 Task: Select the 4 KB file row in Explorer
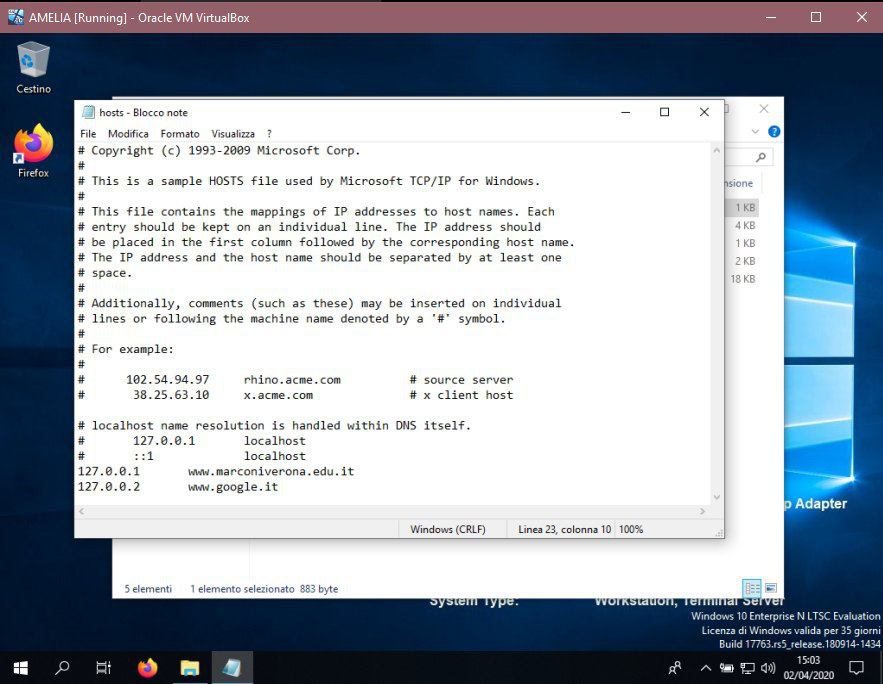click(744, 225)
